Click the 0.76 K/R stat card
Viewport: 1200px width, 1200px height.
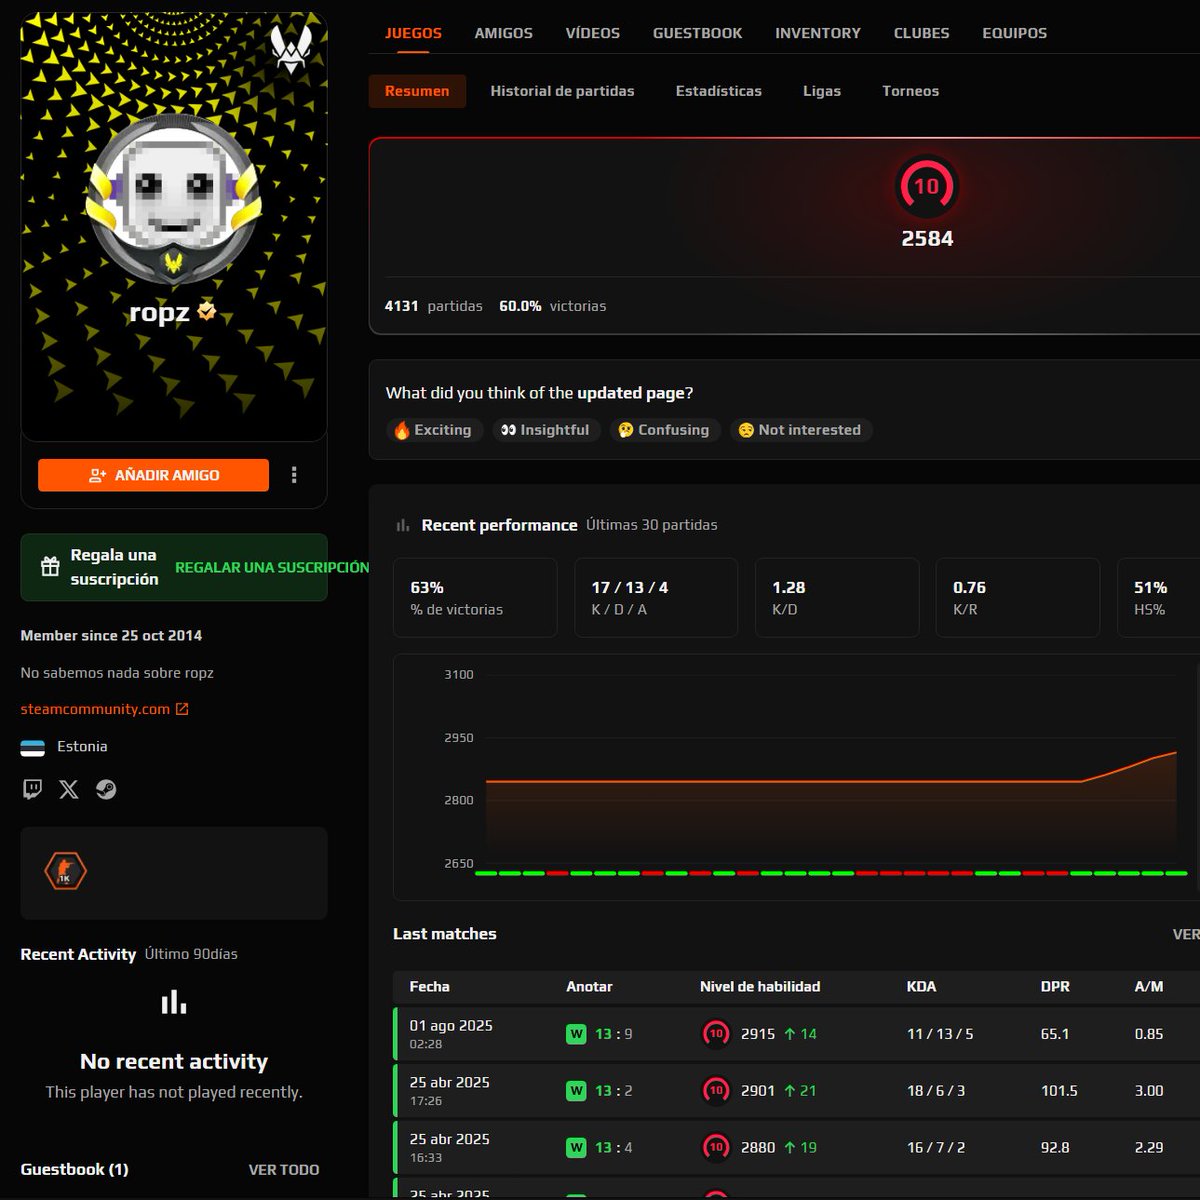[1018, 598]
